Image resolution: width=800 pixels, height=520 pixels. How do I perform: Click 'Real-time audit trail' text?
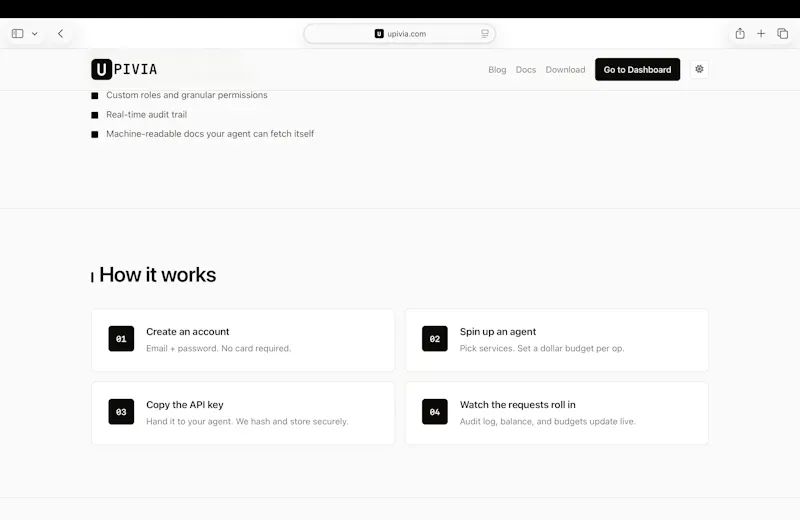pos(146,114)
